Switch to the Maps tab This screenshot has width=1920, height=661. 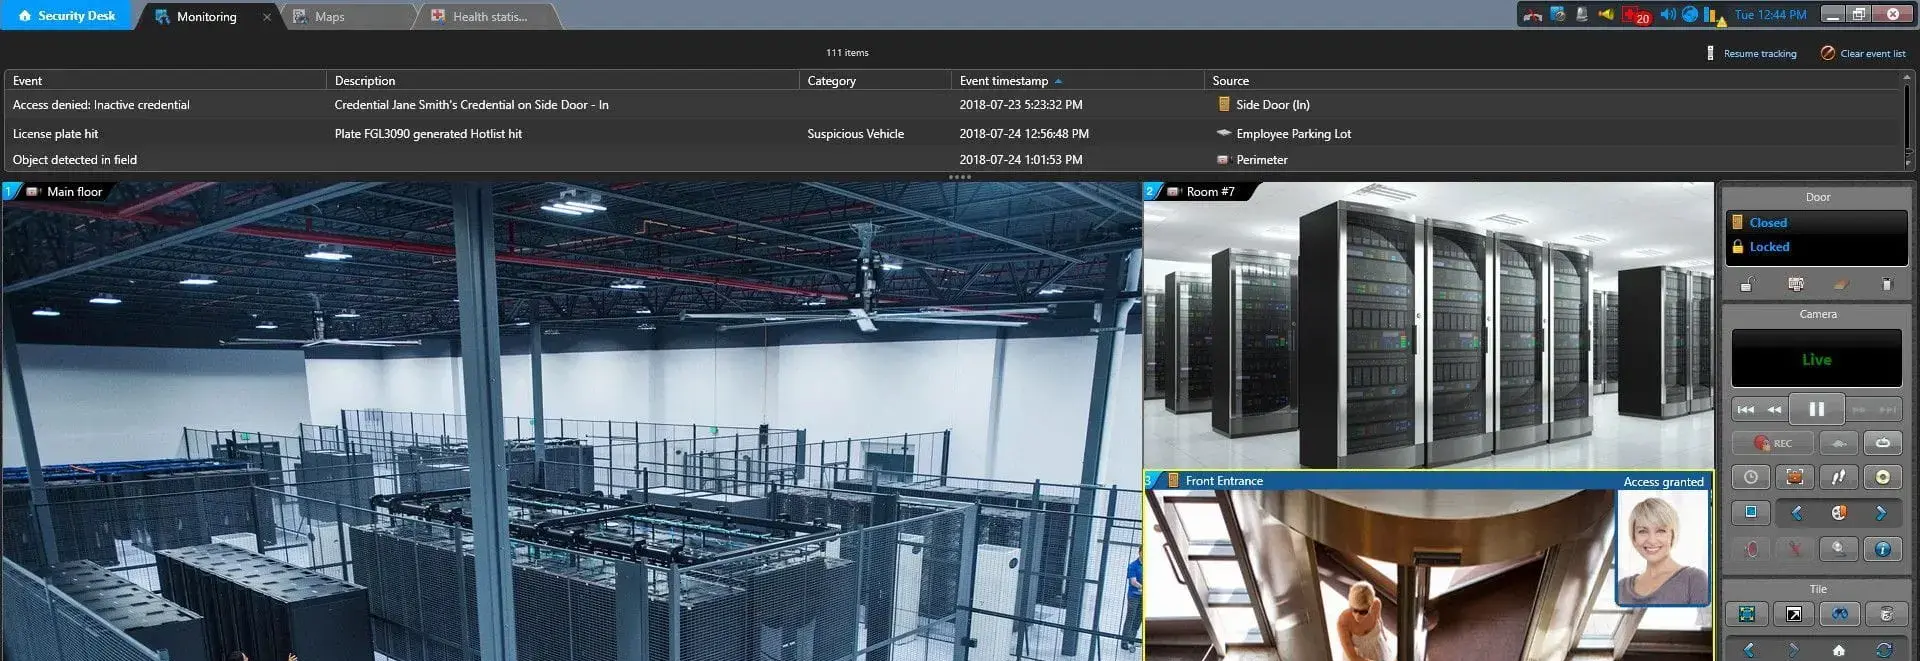pos(329,17)
